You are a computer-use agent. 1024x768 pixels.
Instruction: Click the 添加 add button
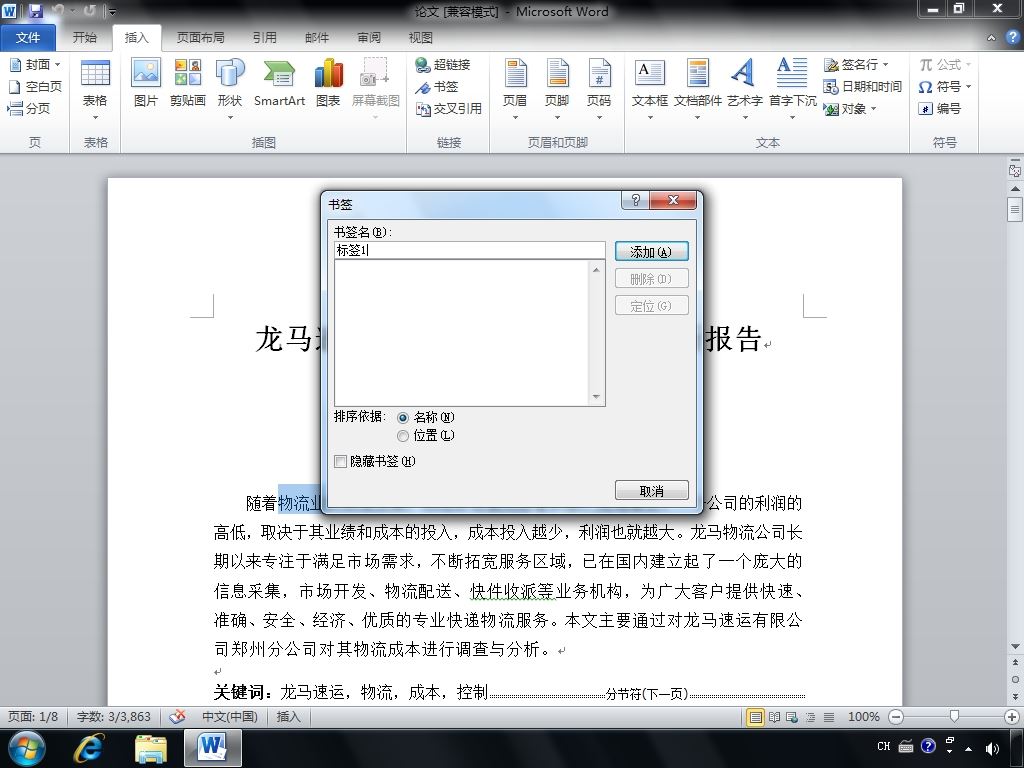(x=651, y=251)
